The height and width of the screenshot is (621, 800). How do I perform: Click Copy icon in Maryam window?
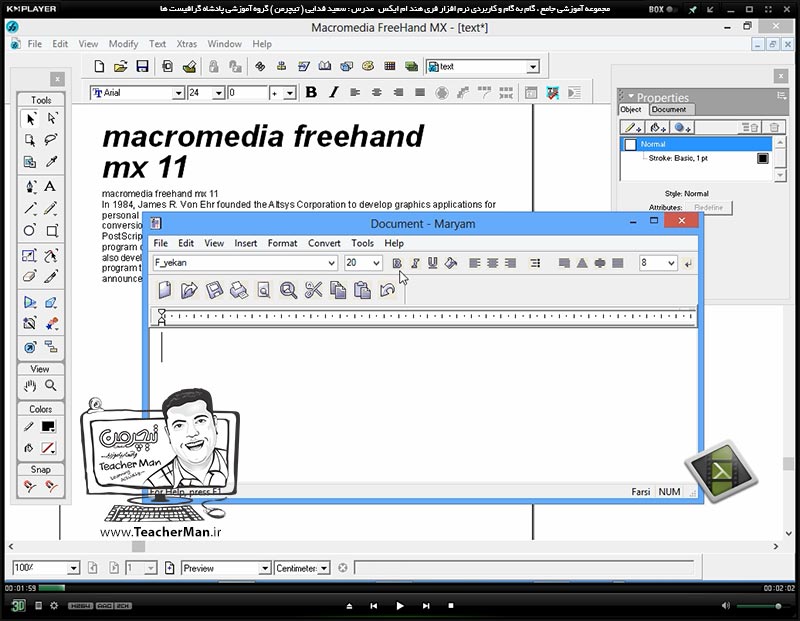pos(338,290)
